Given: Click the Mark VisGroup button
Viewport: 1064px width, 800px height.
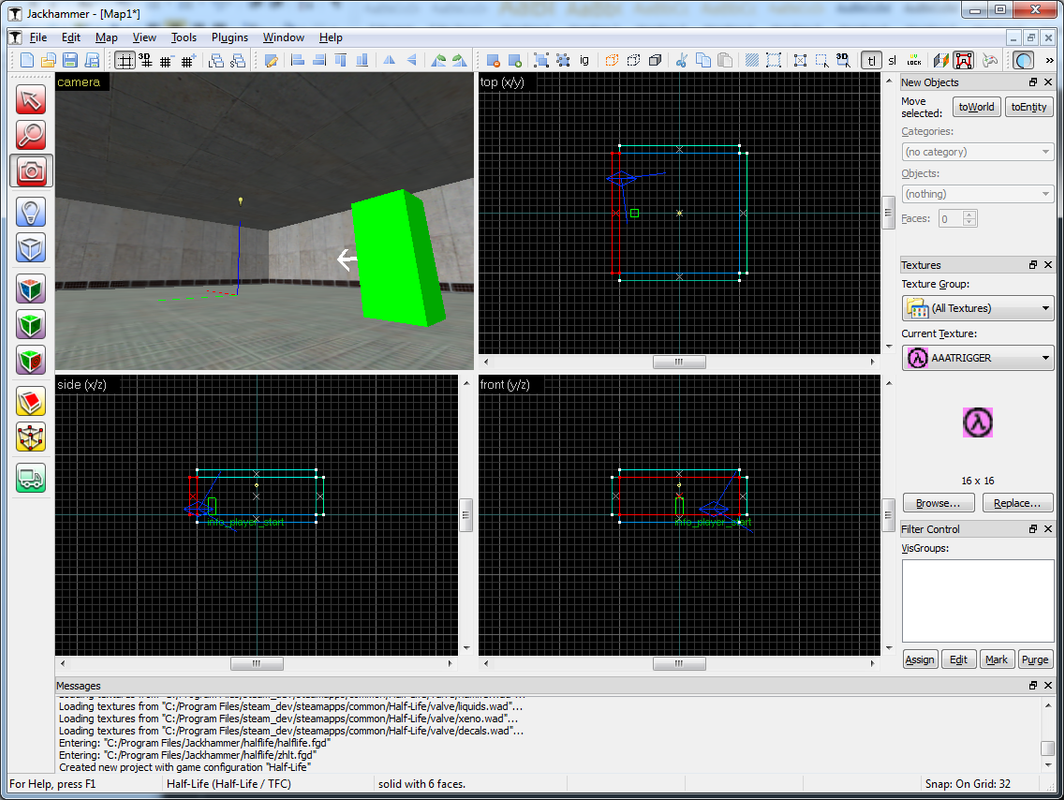Looking at the screenshot, I should click(x=996, y=660).
